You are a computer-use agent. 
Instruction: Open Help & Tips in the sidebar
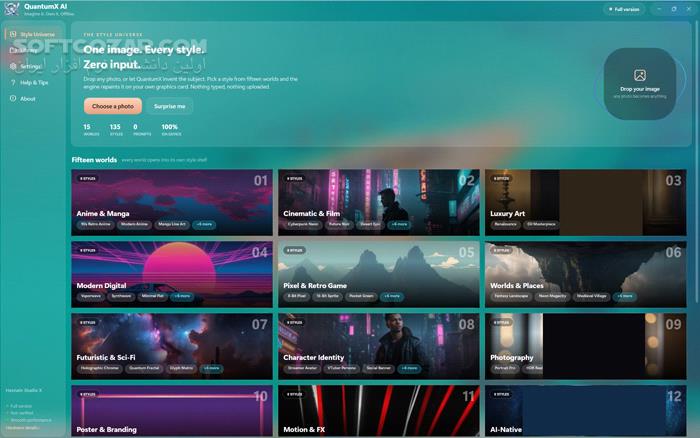[x=33, y=82]
